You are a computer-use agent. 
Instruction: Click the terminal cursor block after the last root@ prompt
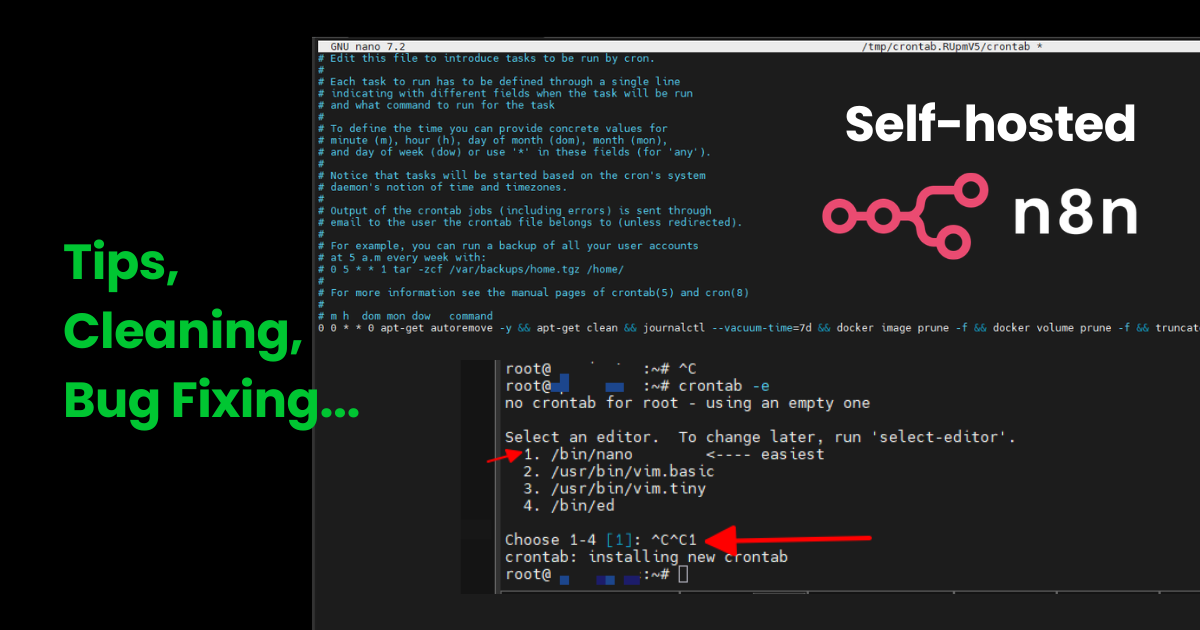pyautogui.click(x=683, y=575)
